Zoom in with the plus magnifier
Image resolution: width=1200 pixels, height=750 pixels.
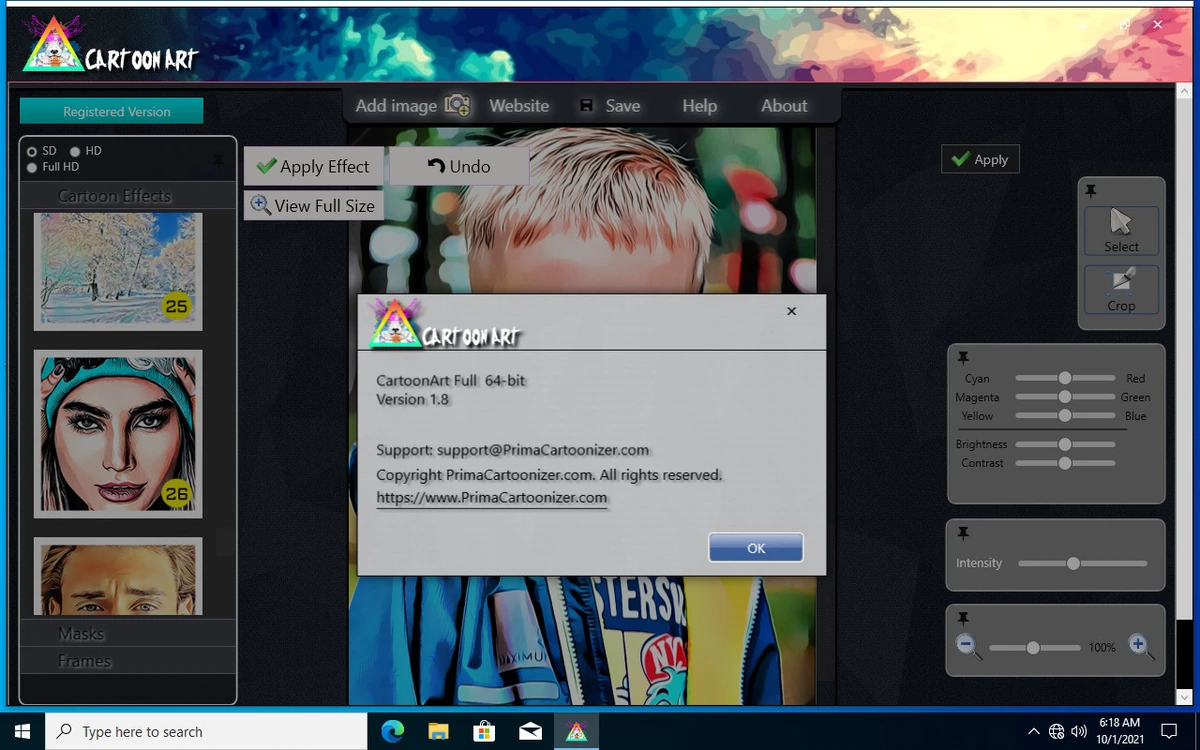click(x=1141, y=646)
